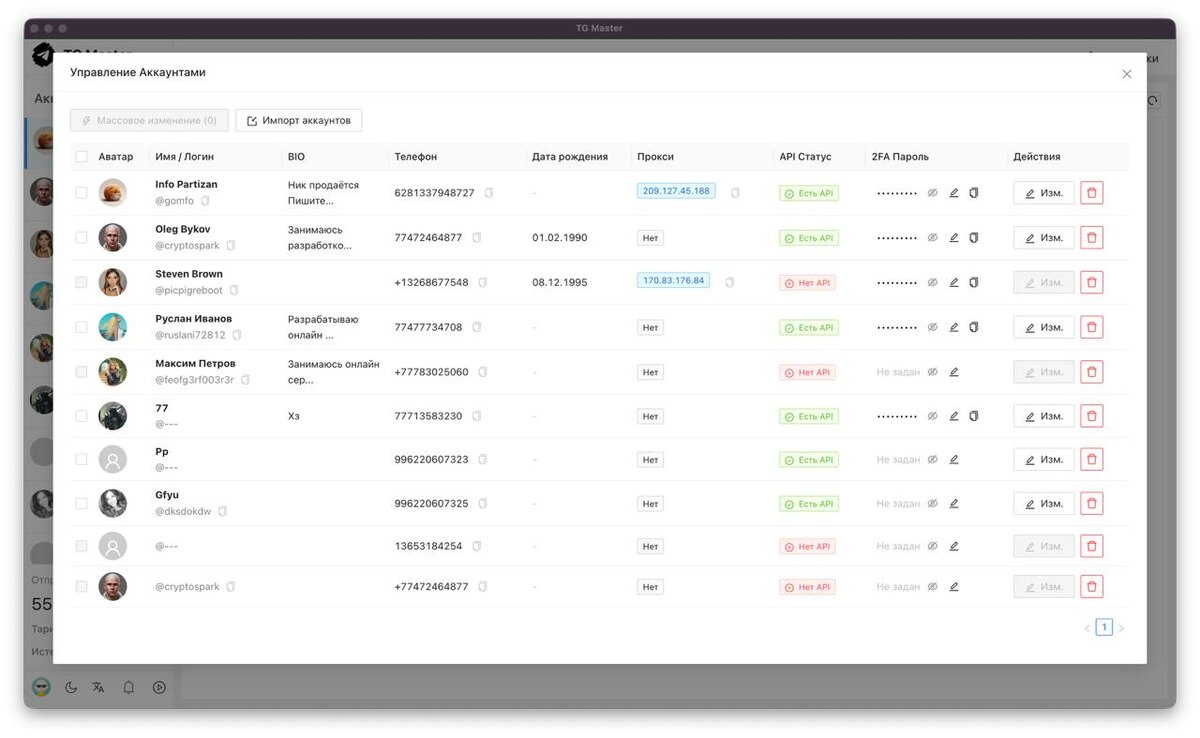The width and height of the screenshot is (1200, 738).
Task: Copy login @gomfo of Info Partizan
Action: 205,201
